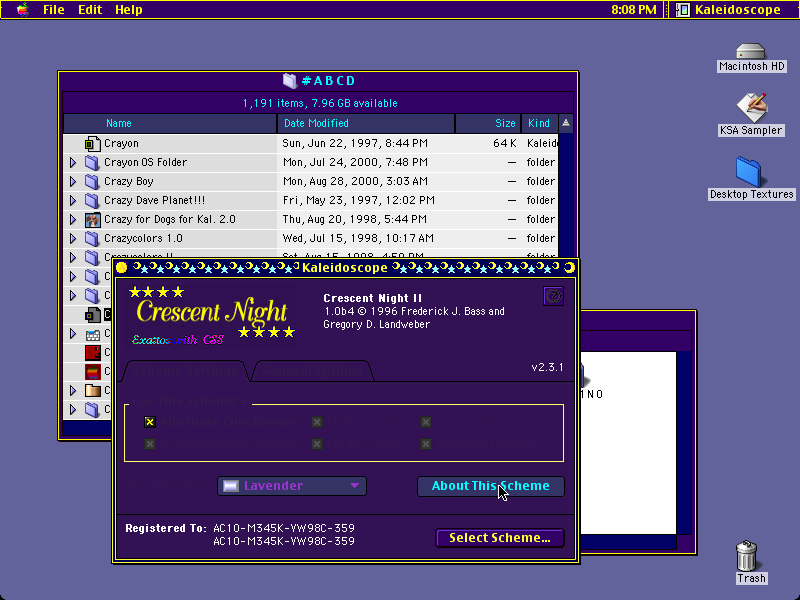Select the rainbow apple icon in the file list
The height and width of the screenshot is (600, 800).
pyautogui.click(x=92, y=371)
